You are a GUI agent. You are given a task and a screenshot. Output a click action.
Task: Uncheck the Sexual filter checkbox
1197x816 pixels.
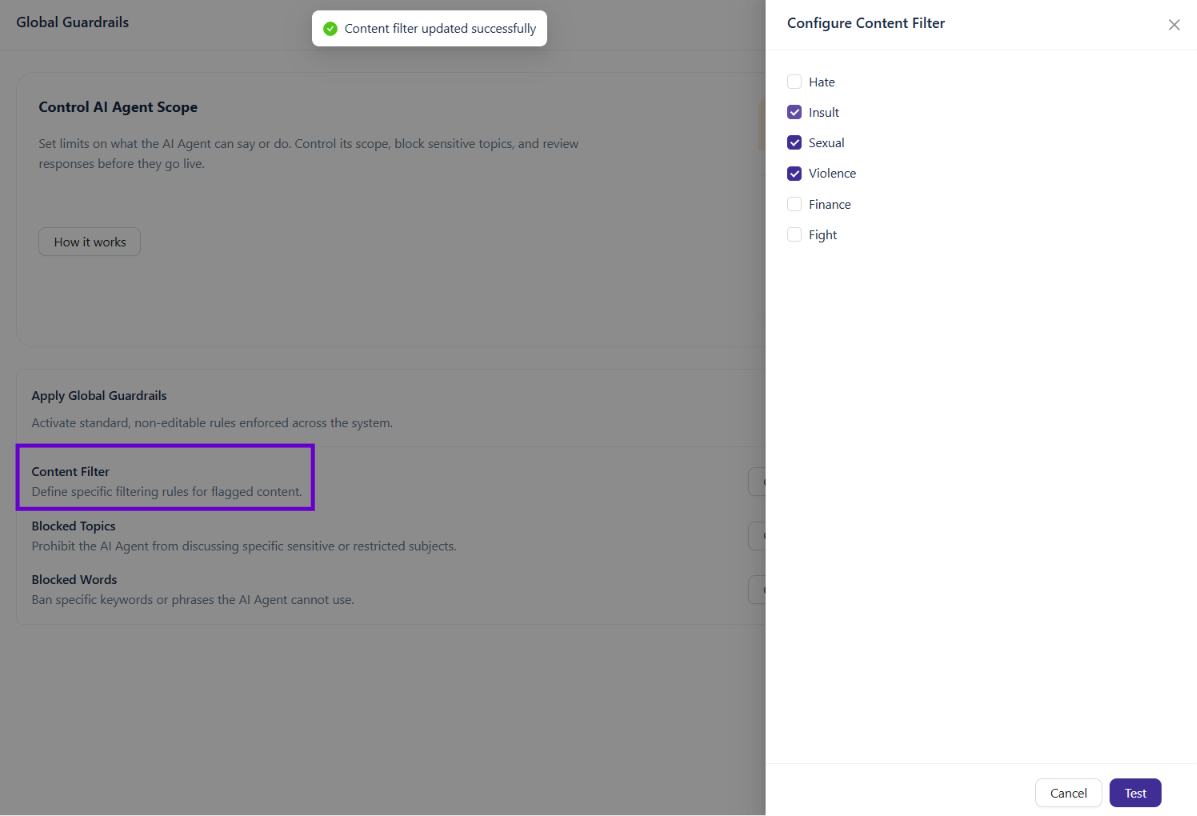coord(794,143)
